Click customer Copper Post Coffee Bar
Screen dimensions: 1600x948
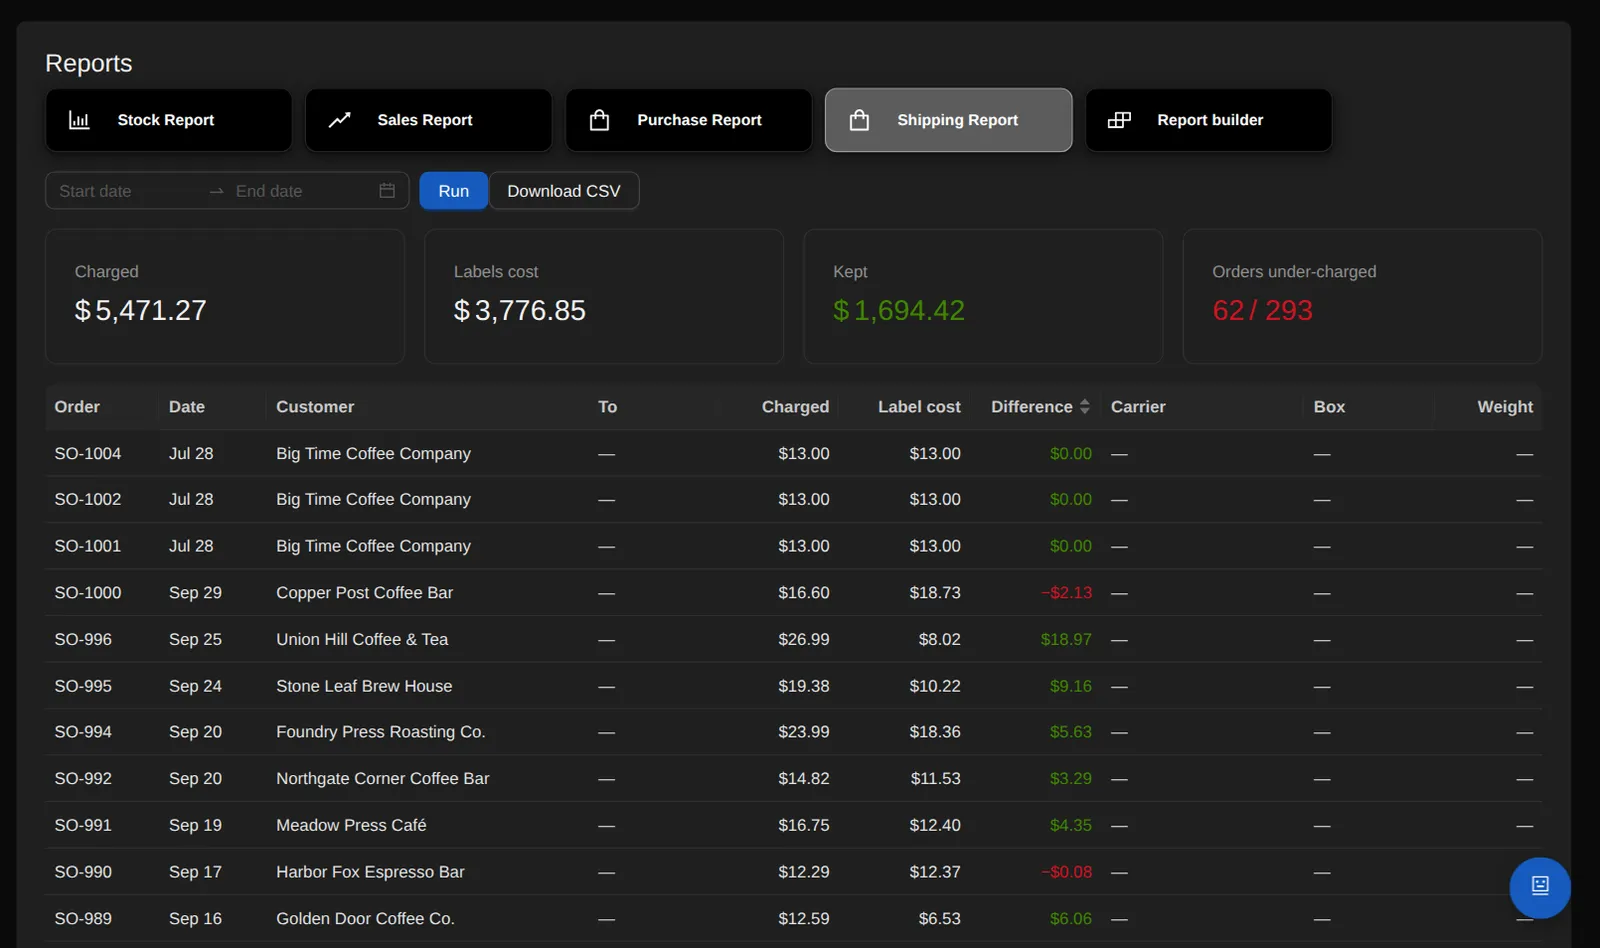click(x=365, y=593)
